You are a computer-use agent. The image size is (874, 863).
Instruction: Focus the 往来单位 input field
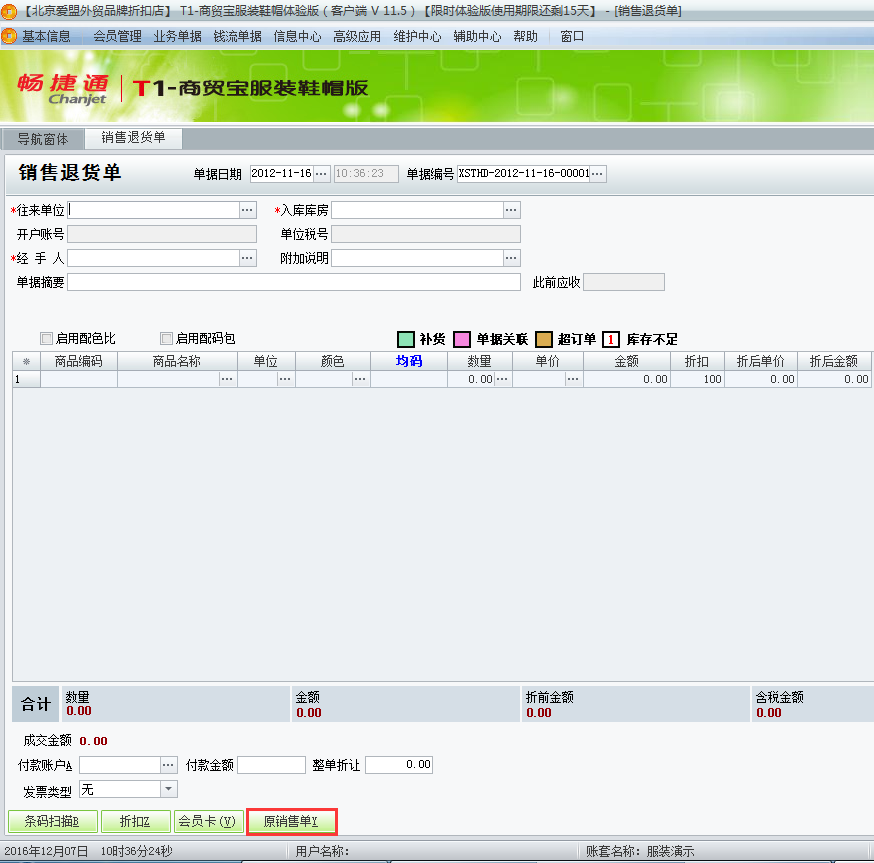[153, 210]
